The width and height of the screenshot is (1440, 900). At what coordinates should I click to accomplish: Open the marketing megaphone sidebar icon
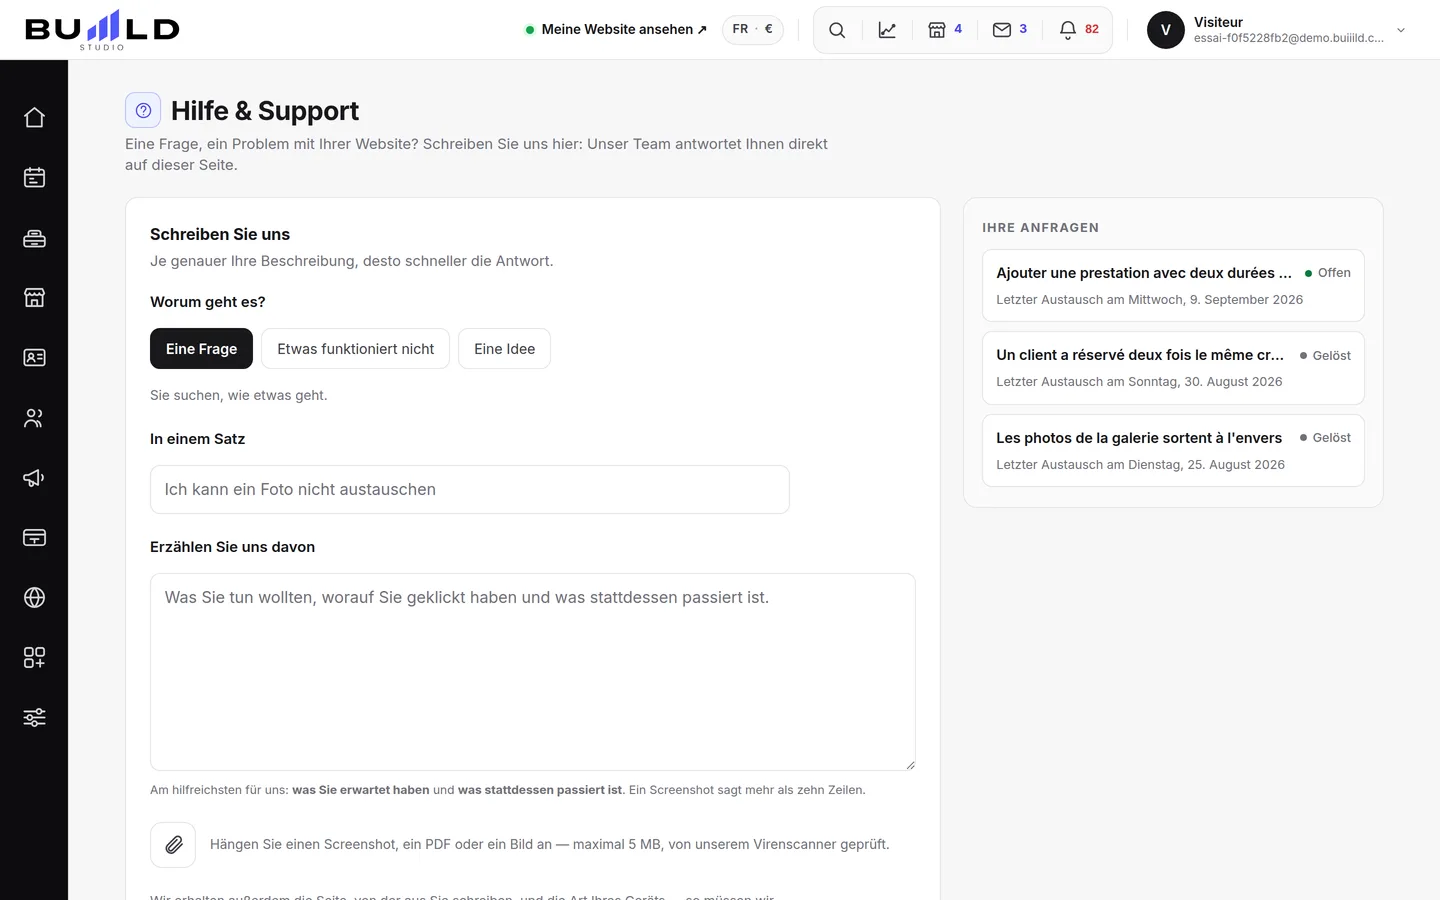click(x=34, y=478)
